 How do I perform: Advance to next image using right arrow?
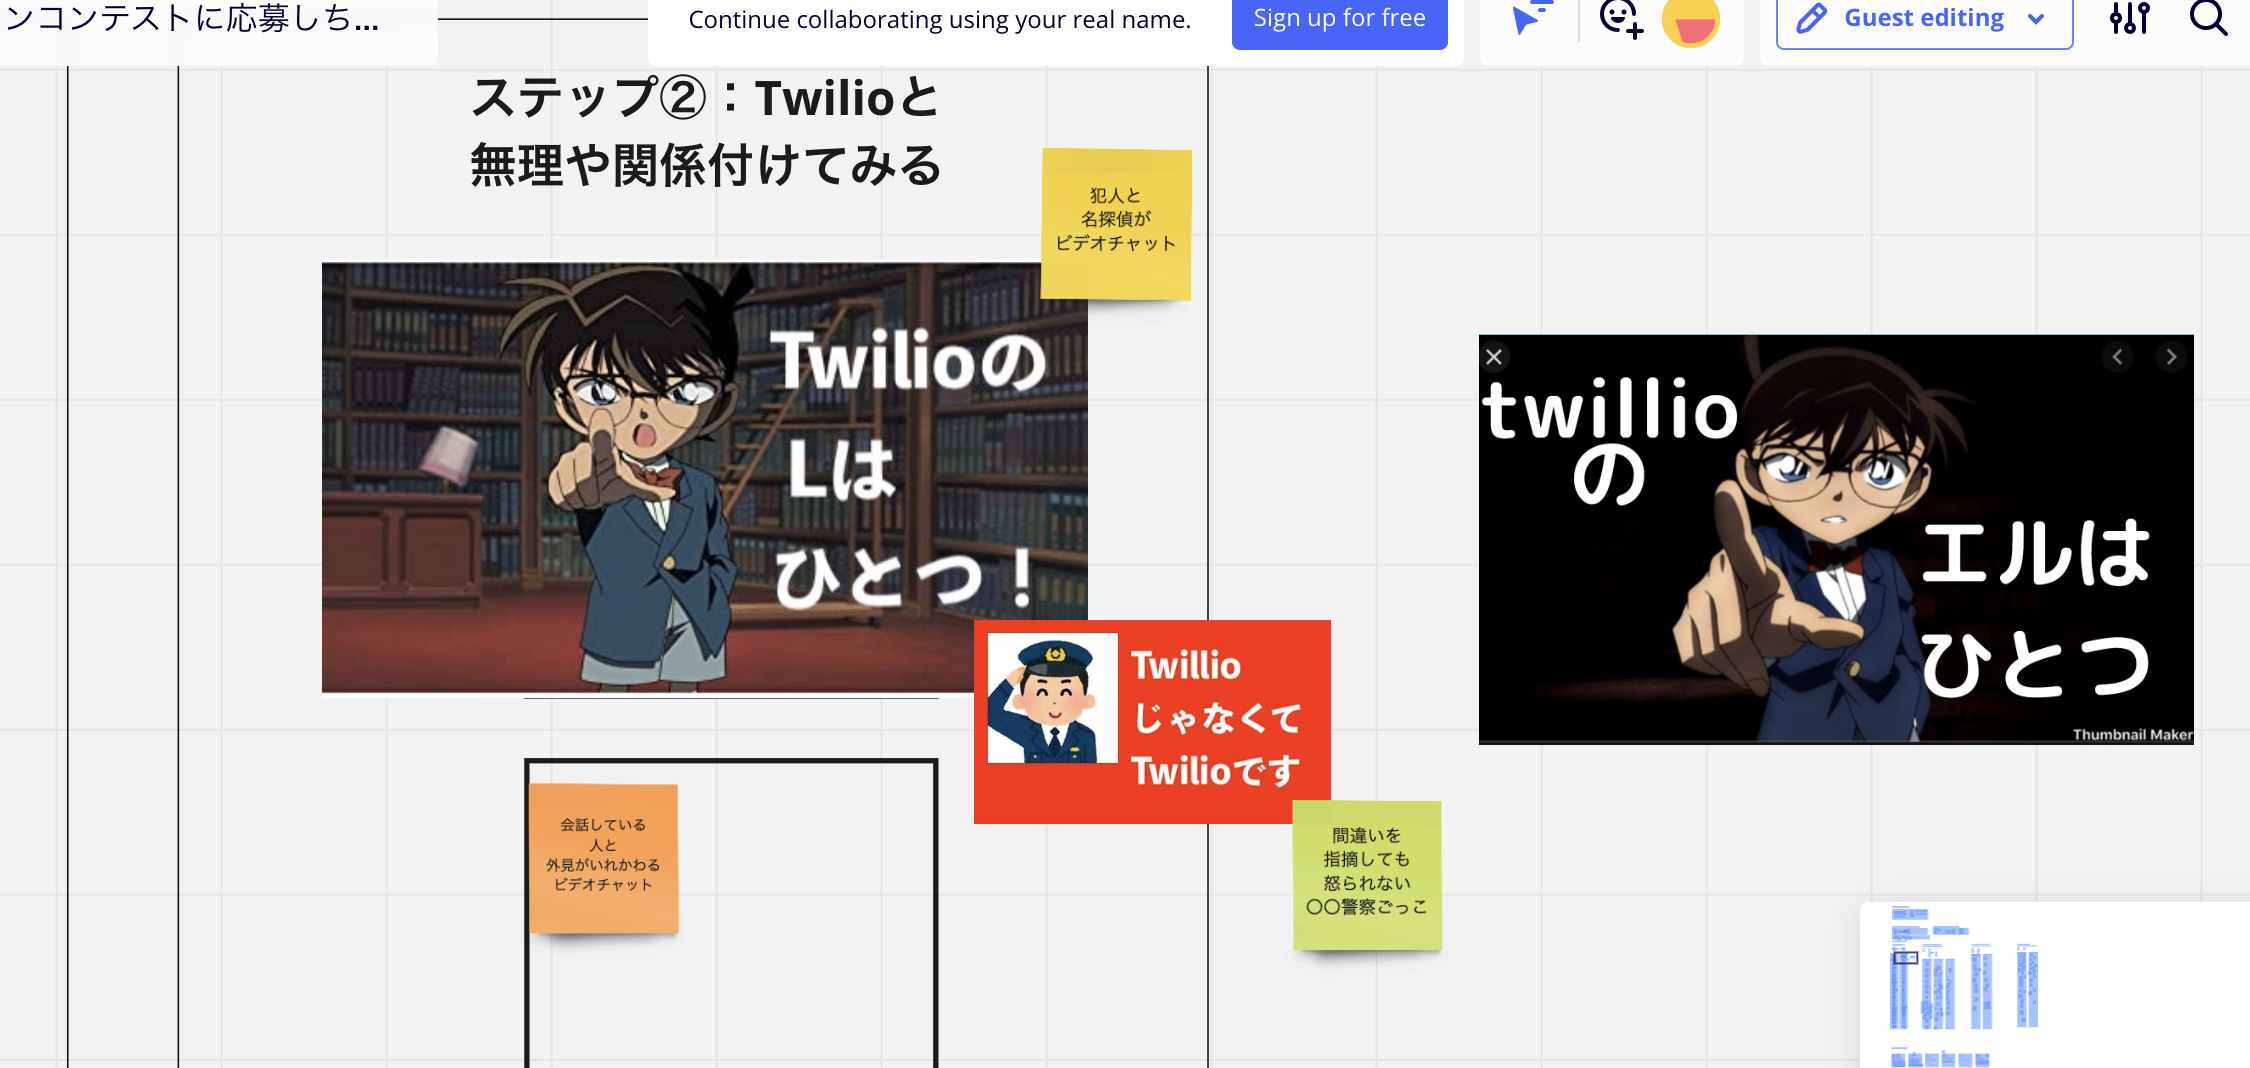click(x=2170, y=356)
